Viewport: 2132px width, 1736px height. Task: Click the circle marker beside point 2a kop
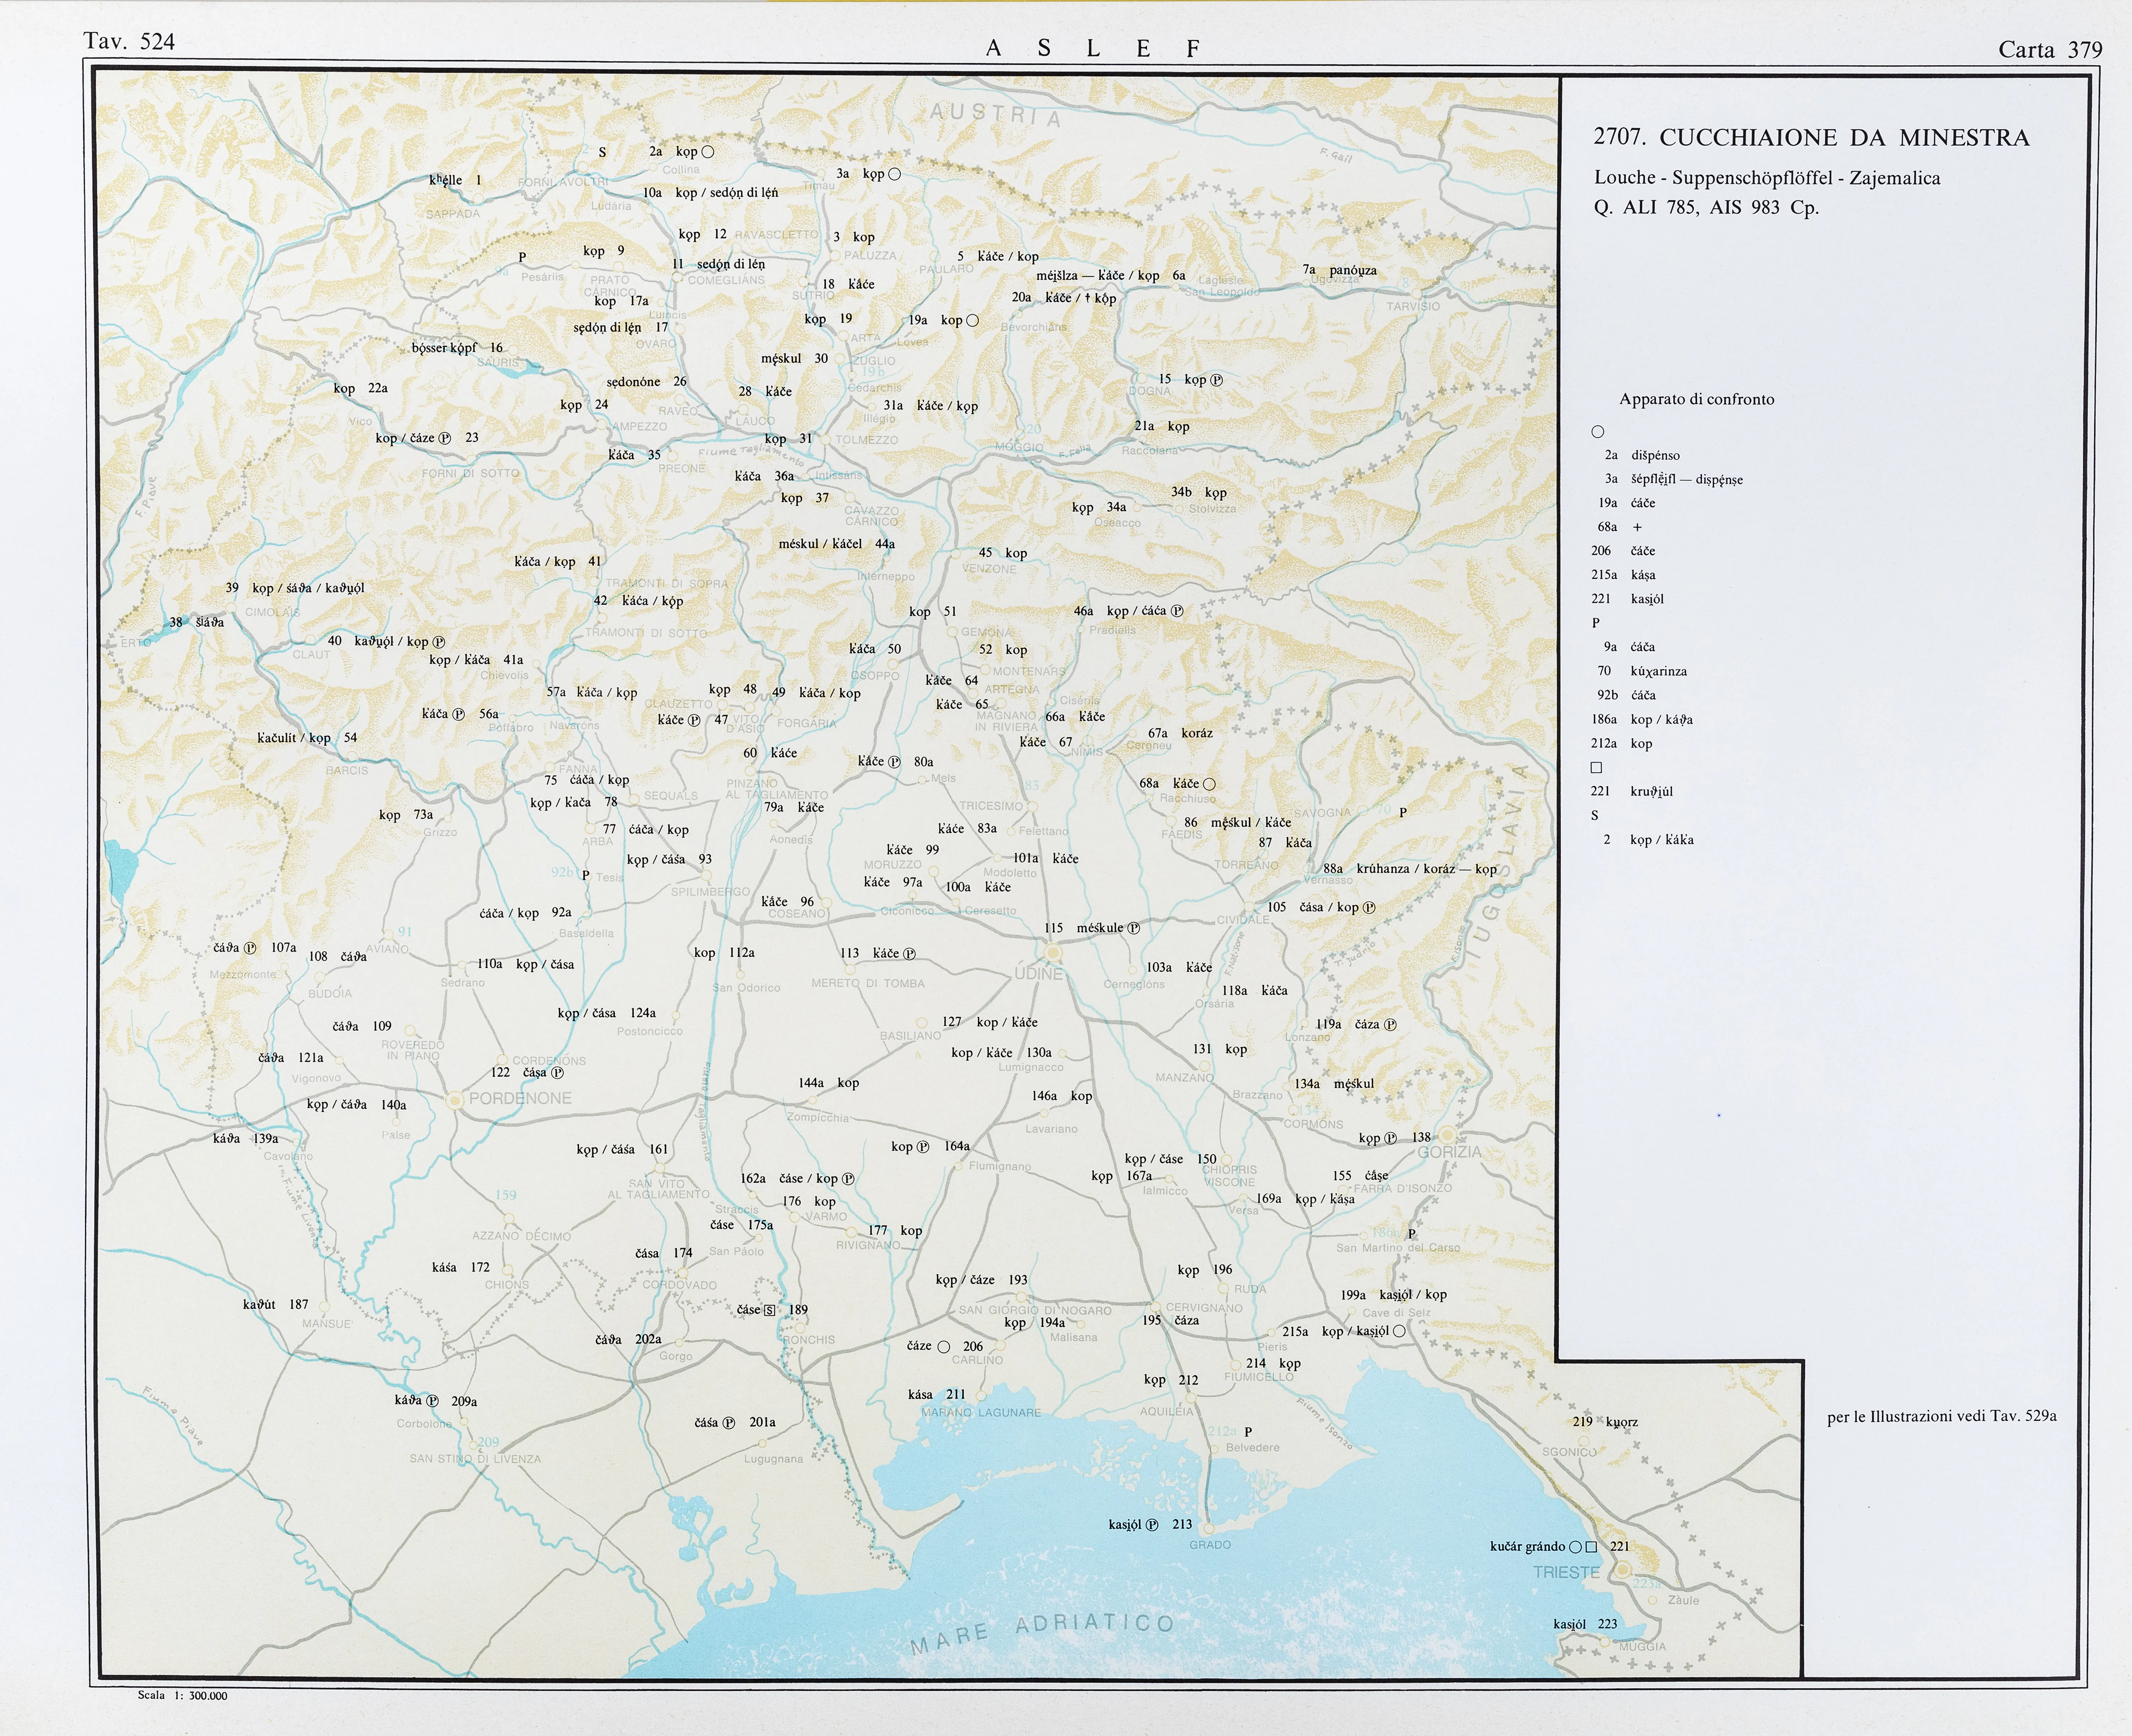(x=708, y=152)
